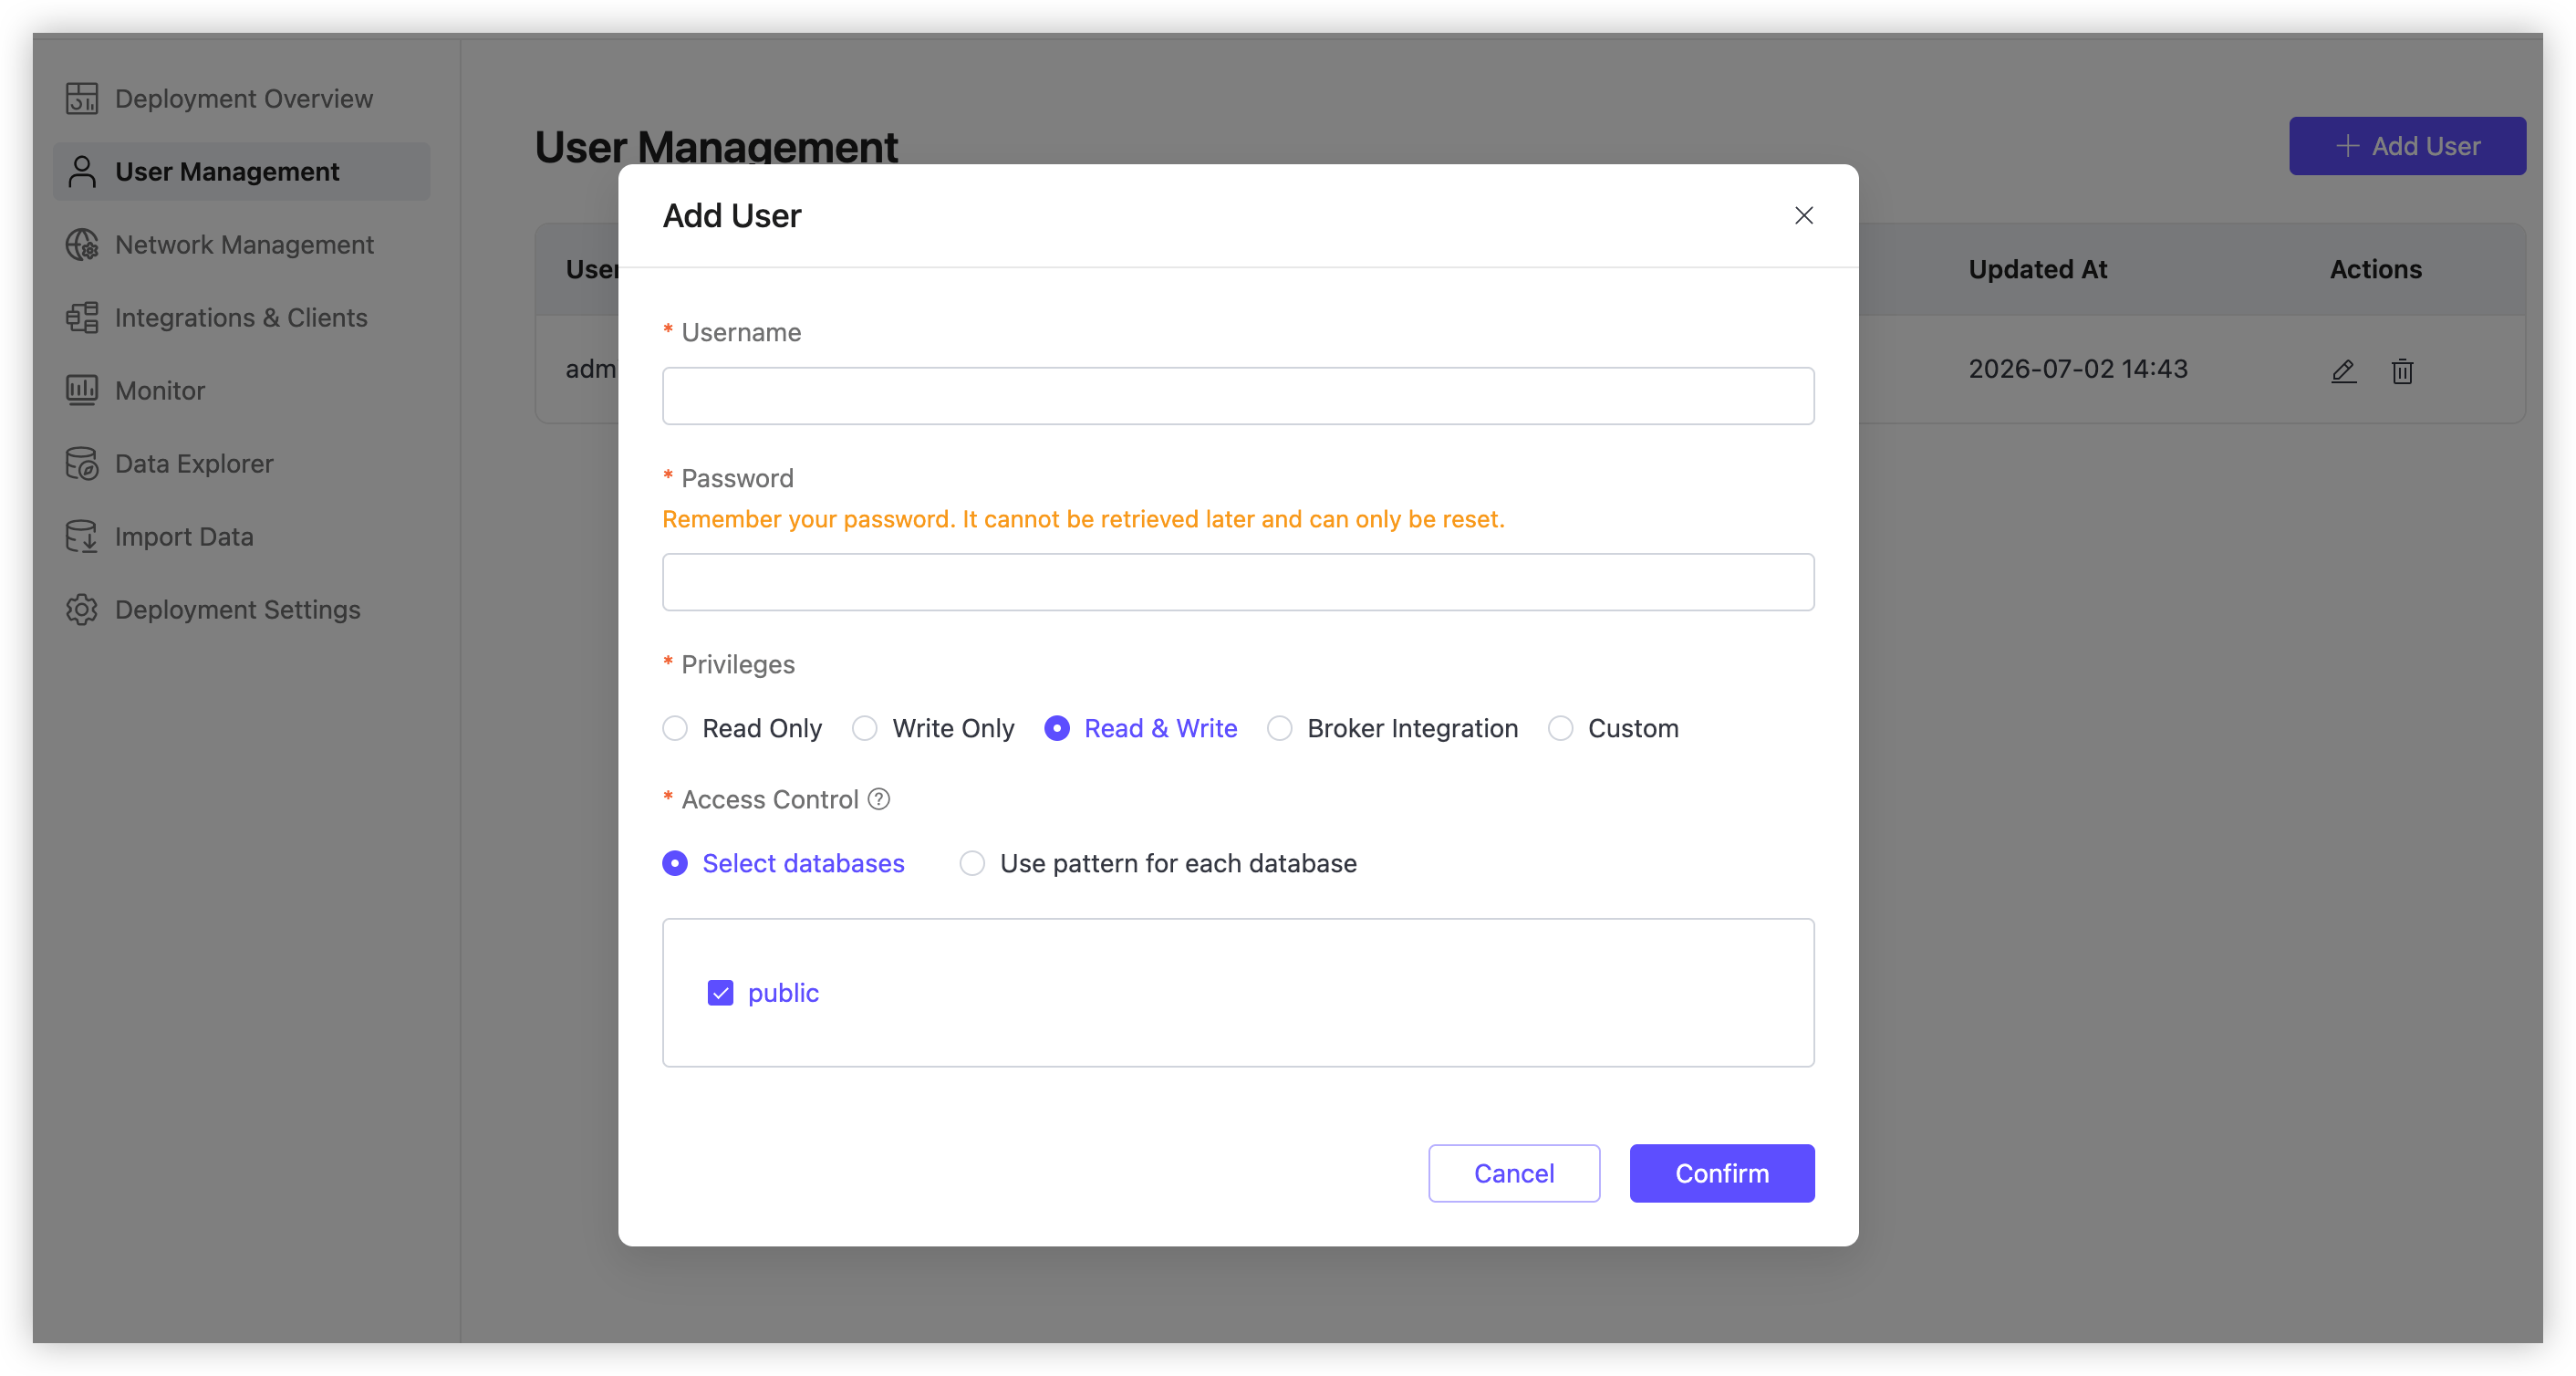Viewport: 2576px width, 1376px height.
Task: Click the Deployment Overview sidebar icon
Action: tap(81, 98)
